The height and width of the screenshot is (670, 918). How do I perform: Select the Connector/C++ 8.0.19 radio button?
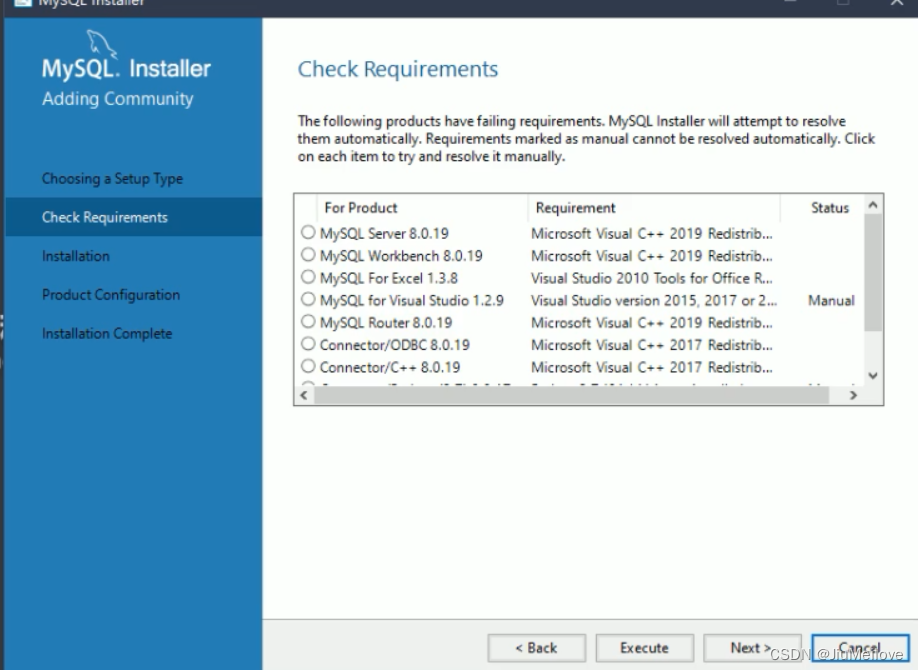[308, 366]
